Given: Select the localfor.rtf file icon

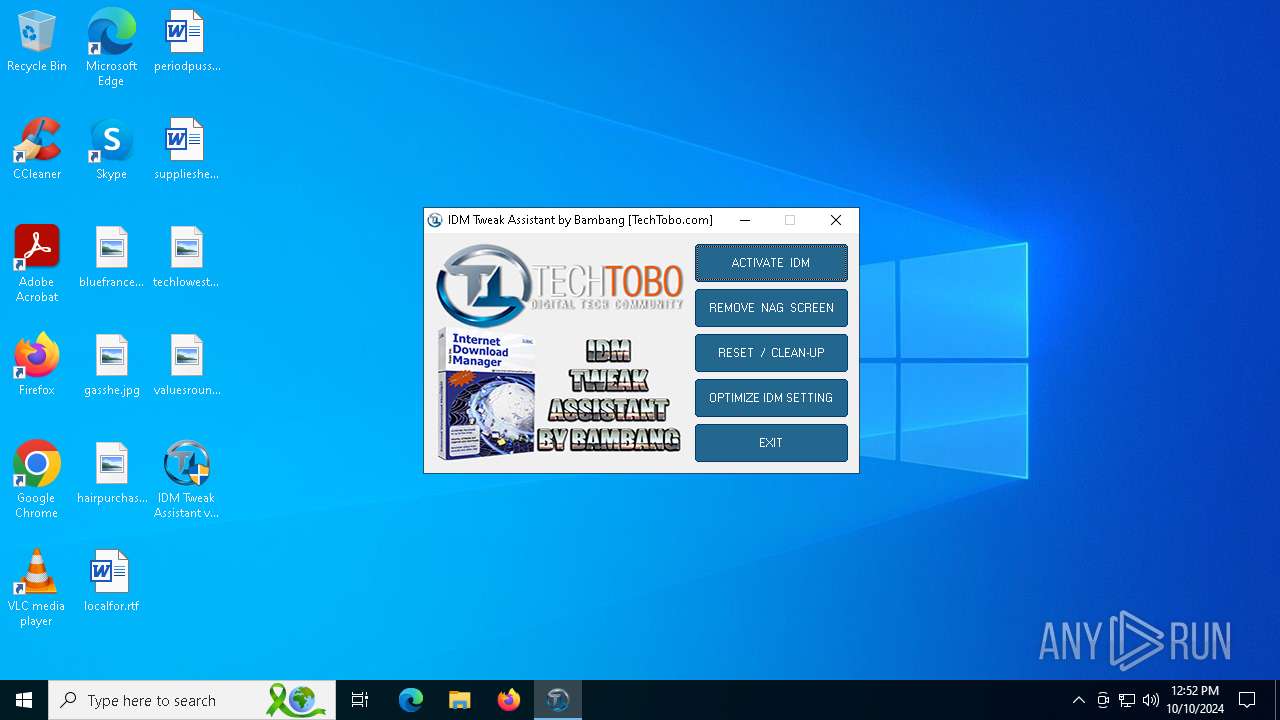Looking at the screenshot, I should (111, 582).
